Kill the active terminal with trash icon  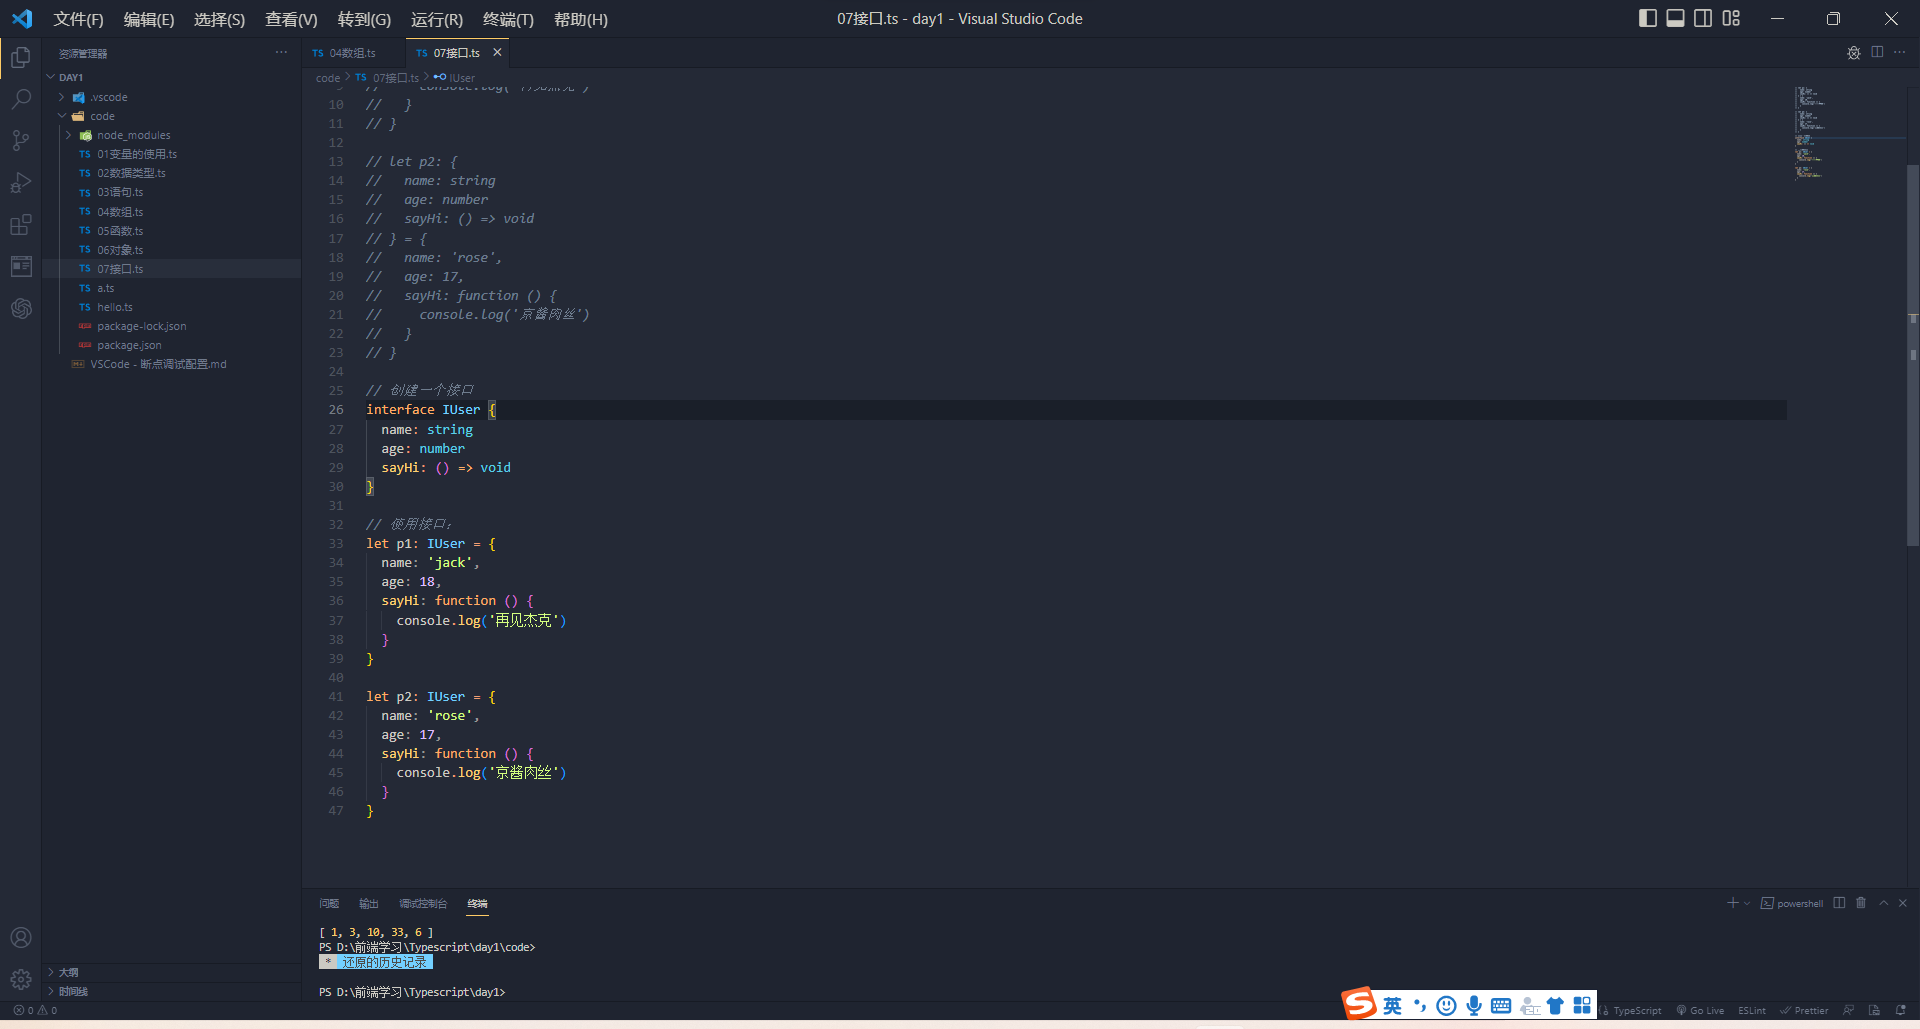[x=1861, y=903]
